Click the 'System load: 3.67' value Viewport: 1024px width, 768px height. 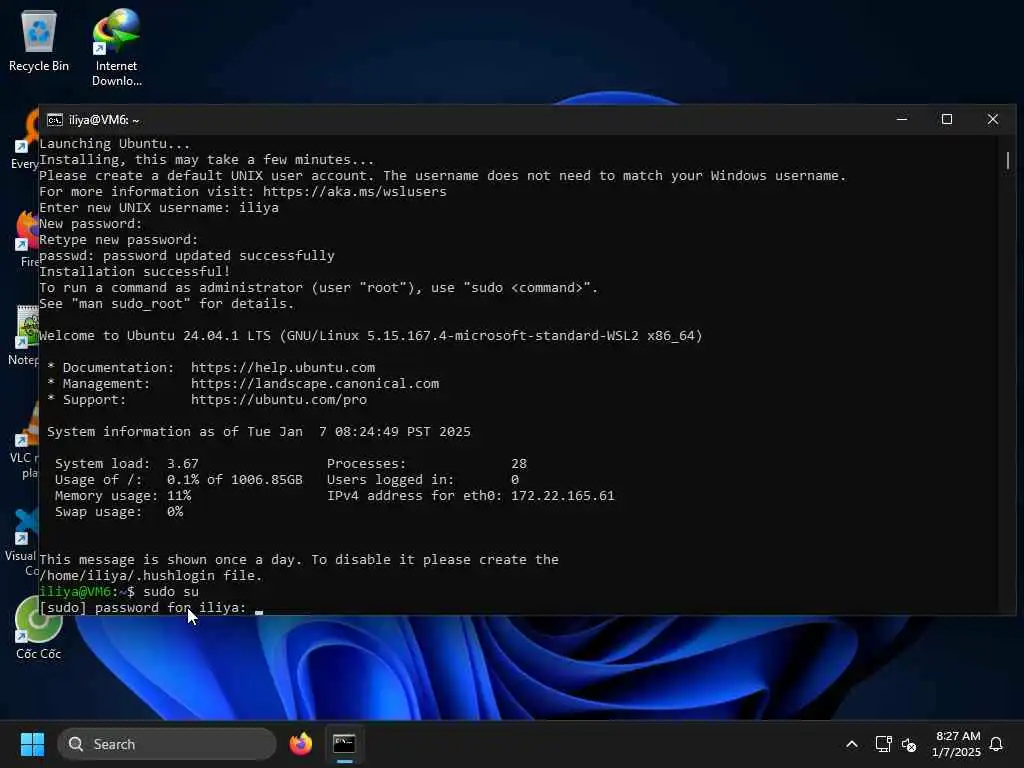127,464
